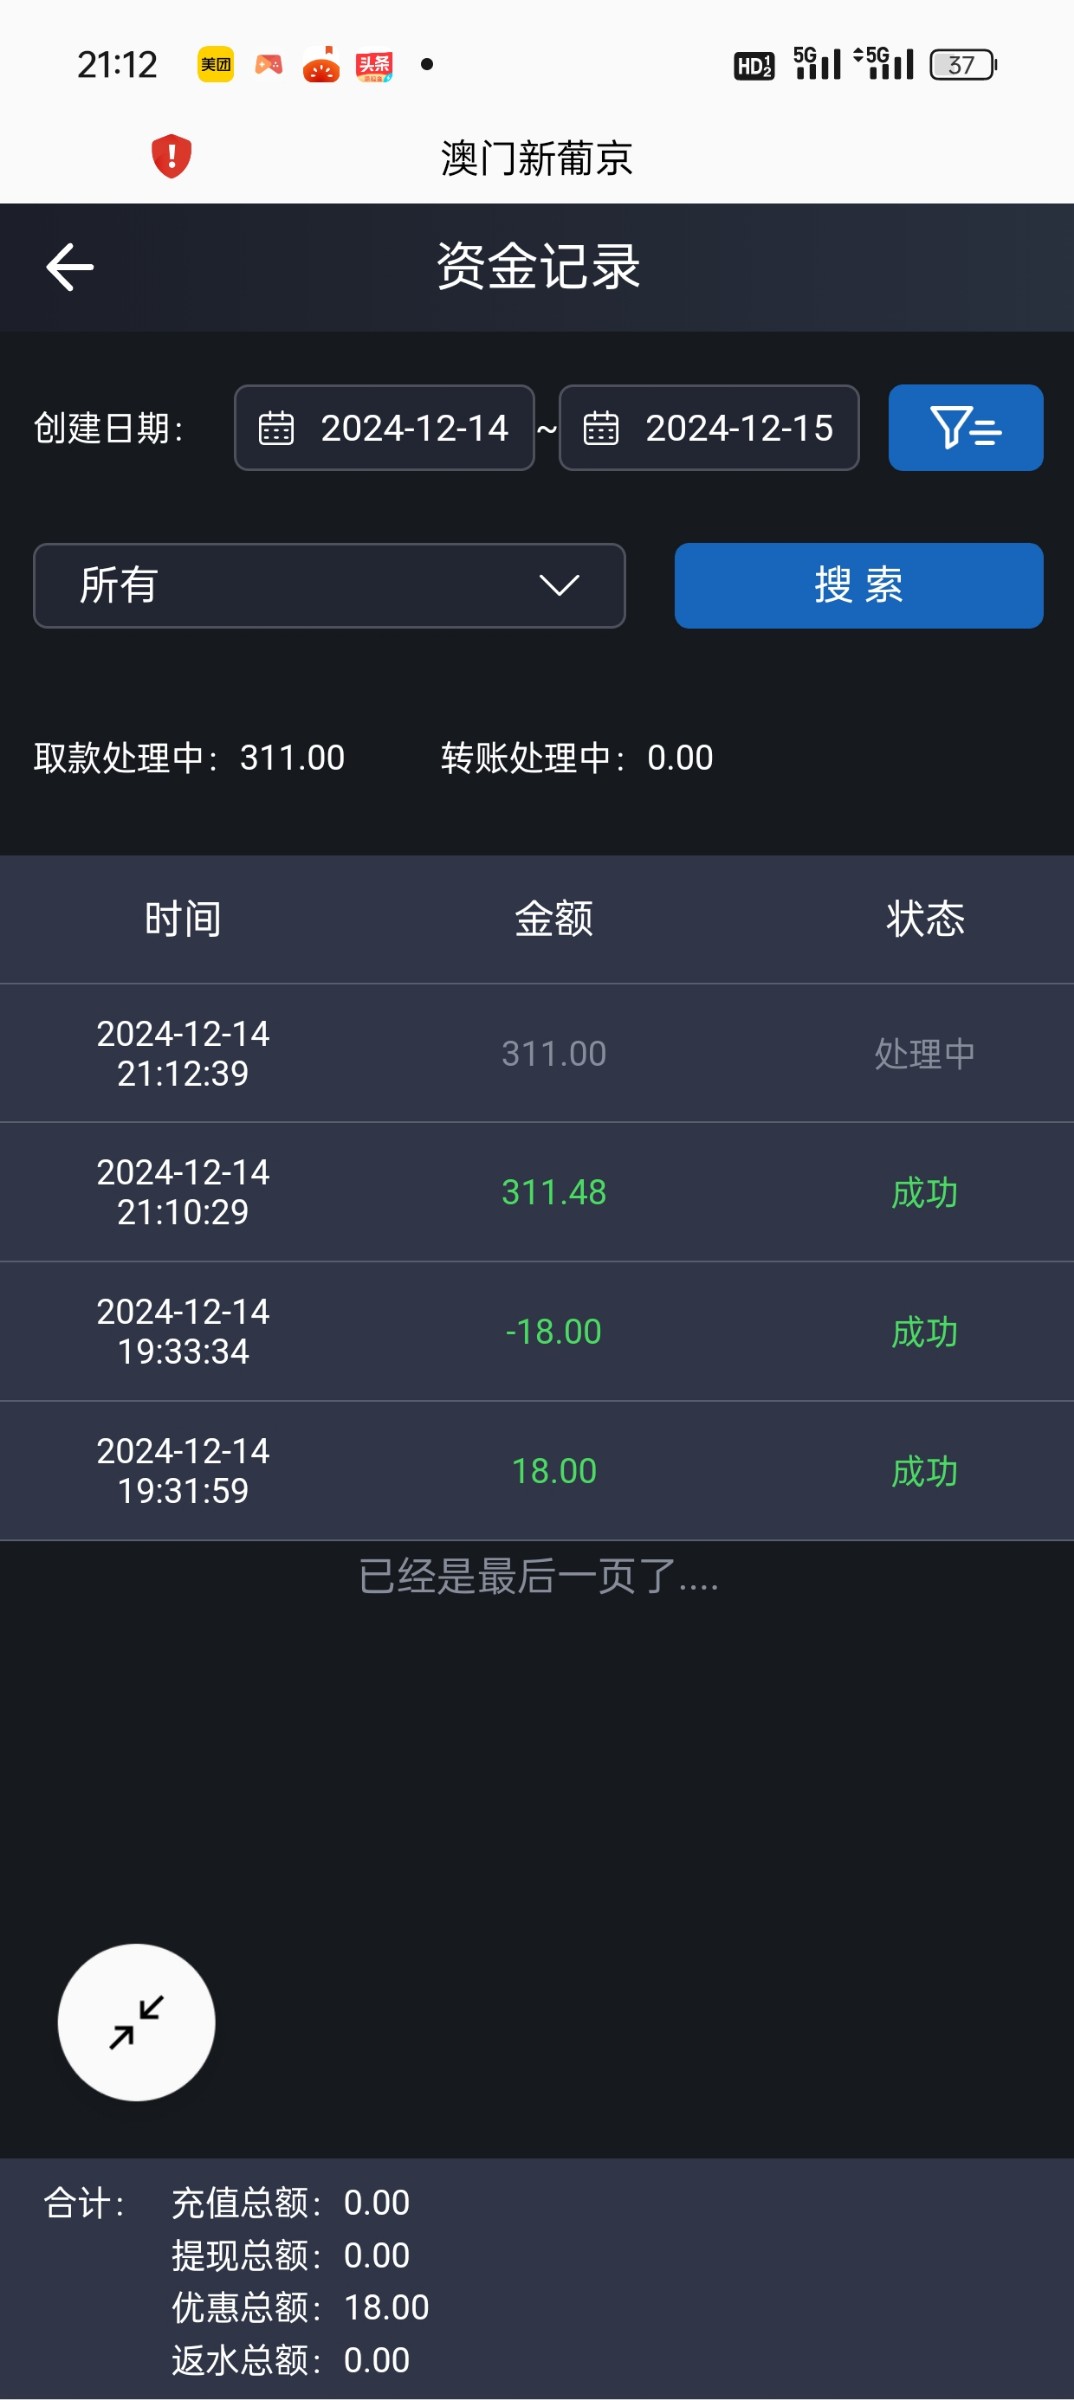The width and height of the screenshot is (1074, 2400).
Task: Tap the end date calendar icon
Action: tap(601, 428)
